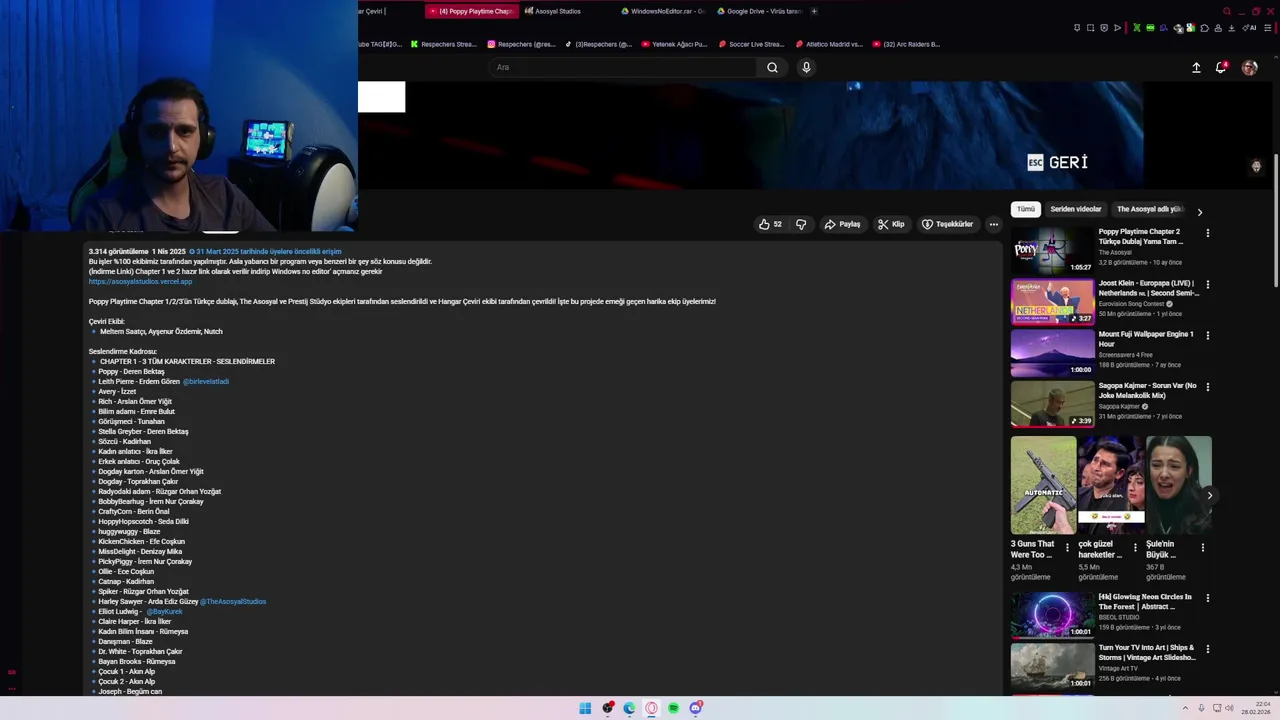Open Yetenek Ağacı bookmark
The height and width of the screenshot is (720, 1280).
tap(674, 44)
